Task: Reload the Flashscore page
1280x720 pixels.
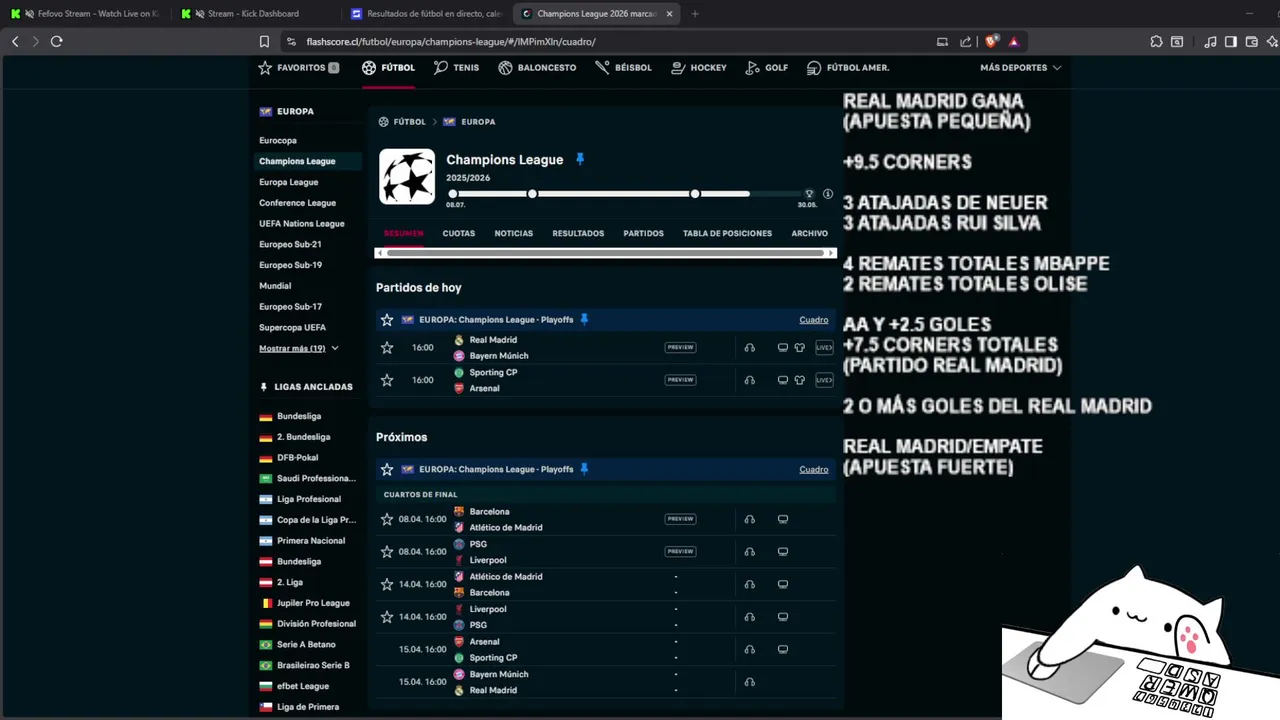Action: [56, 41]
